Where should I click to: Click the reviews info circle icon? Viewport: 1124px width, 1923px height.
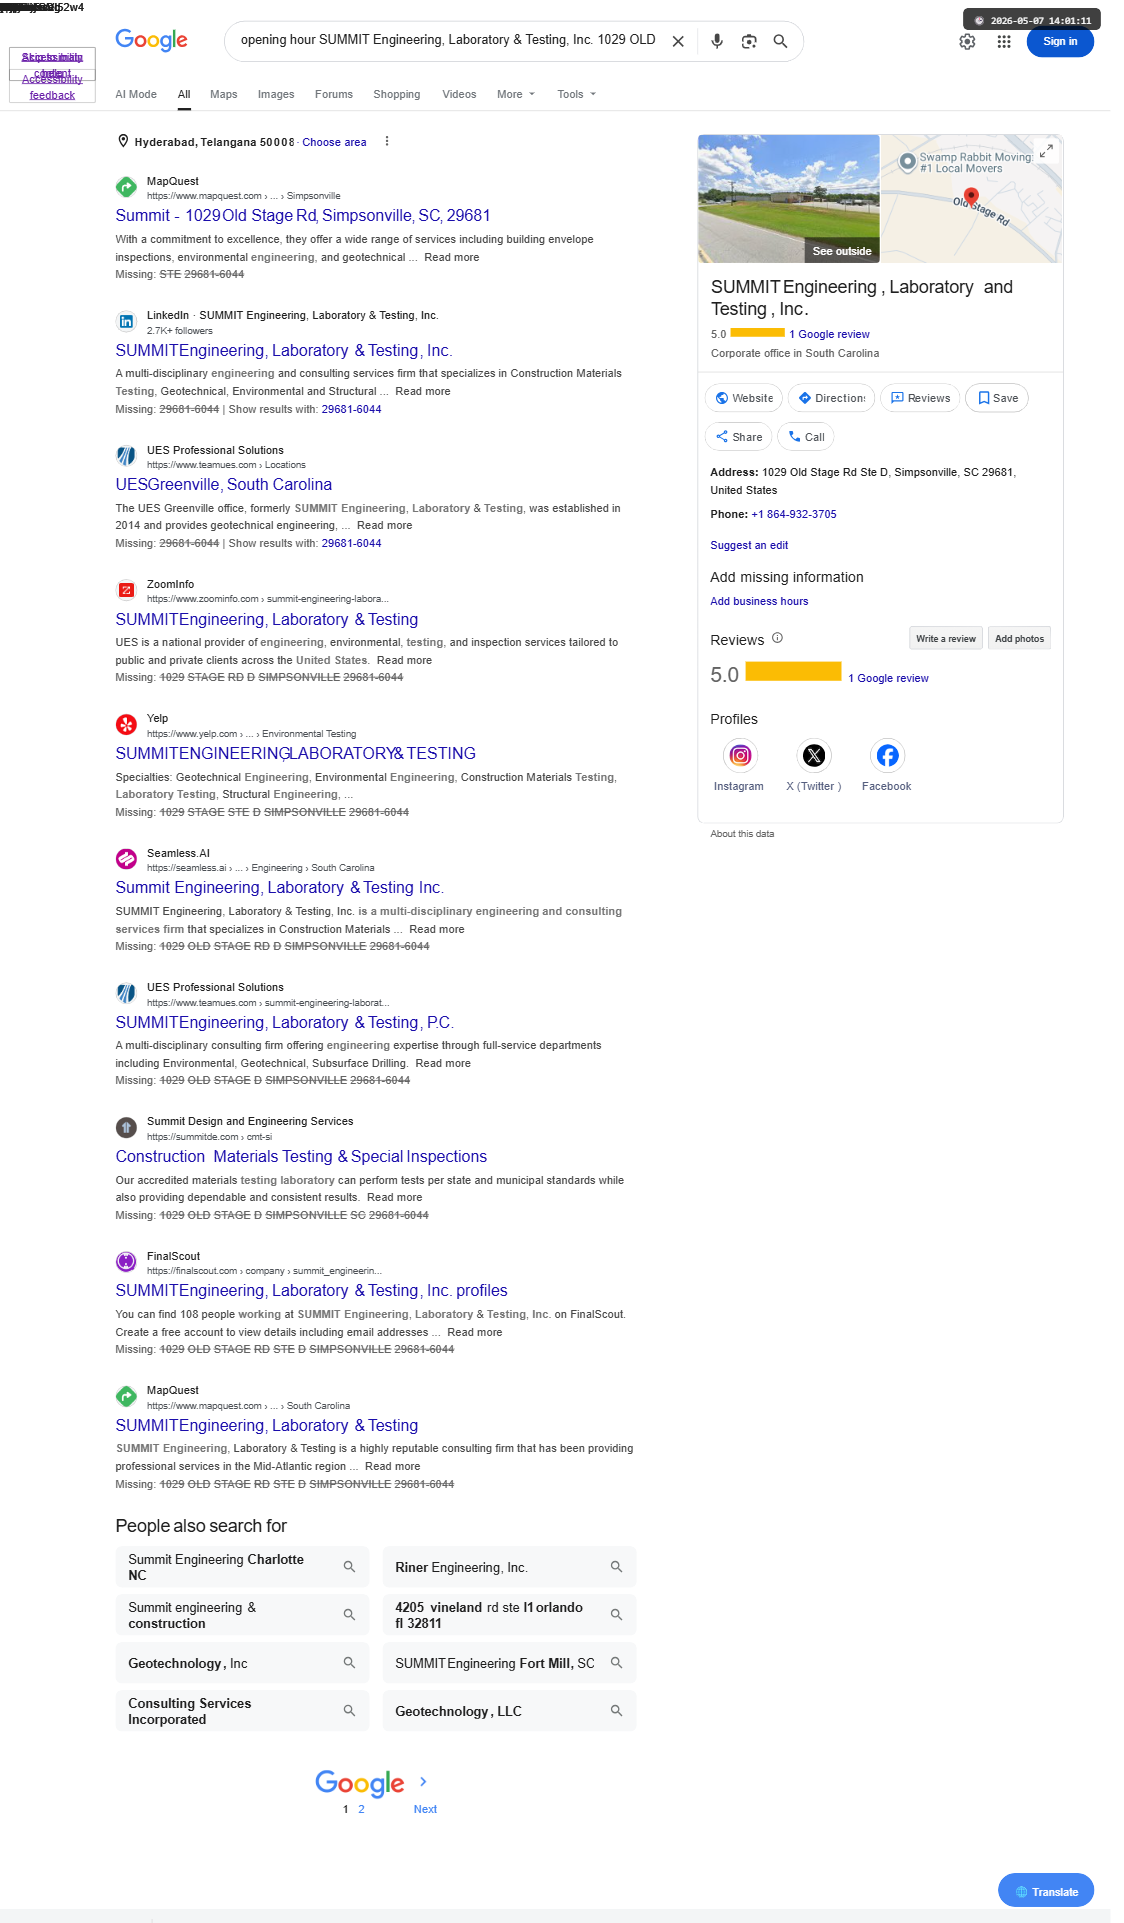click(777, 638)
